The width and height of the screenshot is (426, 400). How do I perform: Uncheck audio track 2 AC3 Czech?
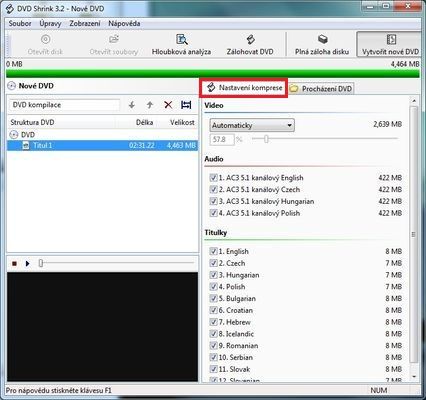(213, 189)
